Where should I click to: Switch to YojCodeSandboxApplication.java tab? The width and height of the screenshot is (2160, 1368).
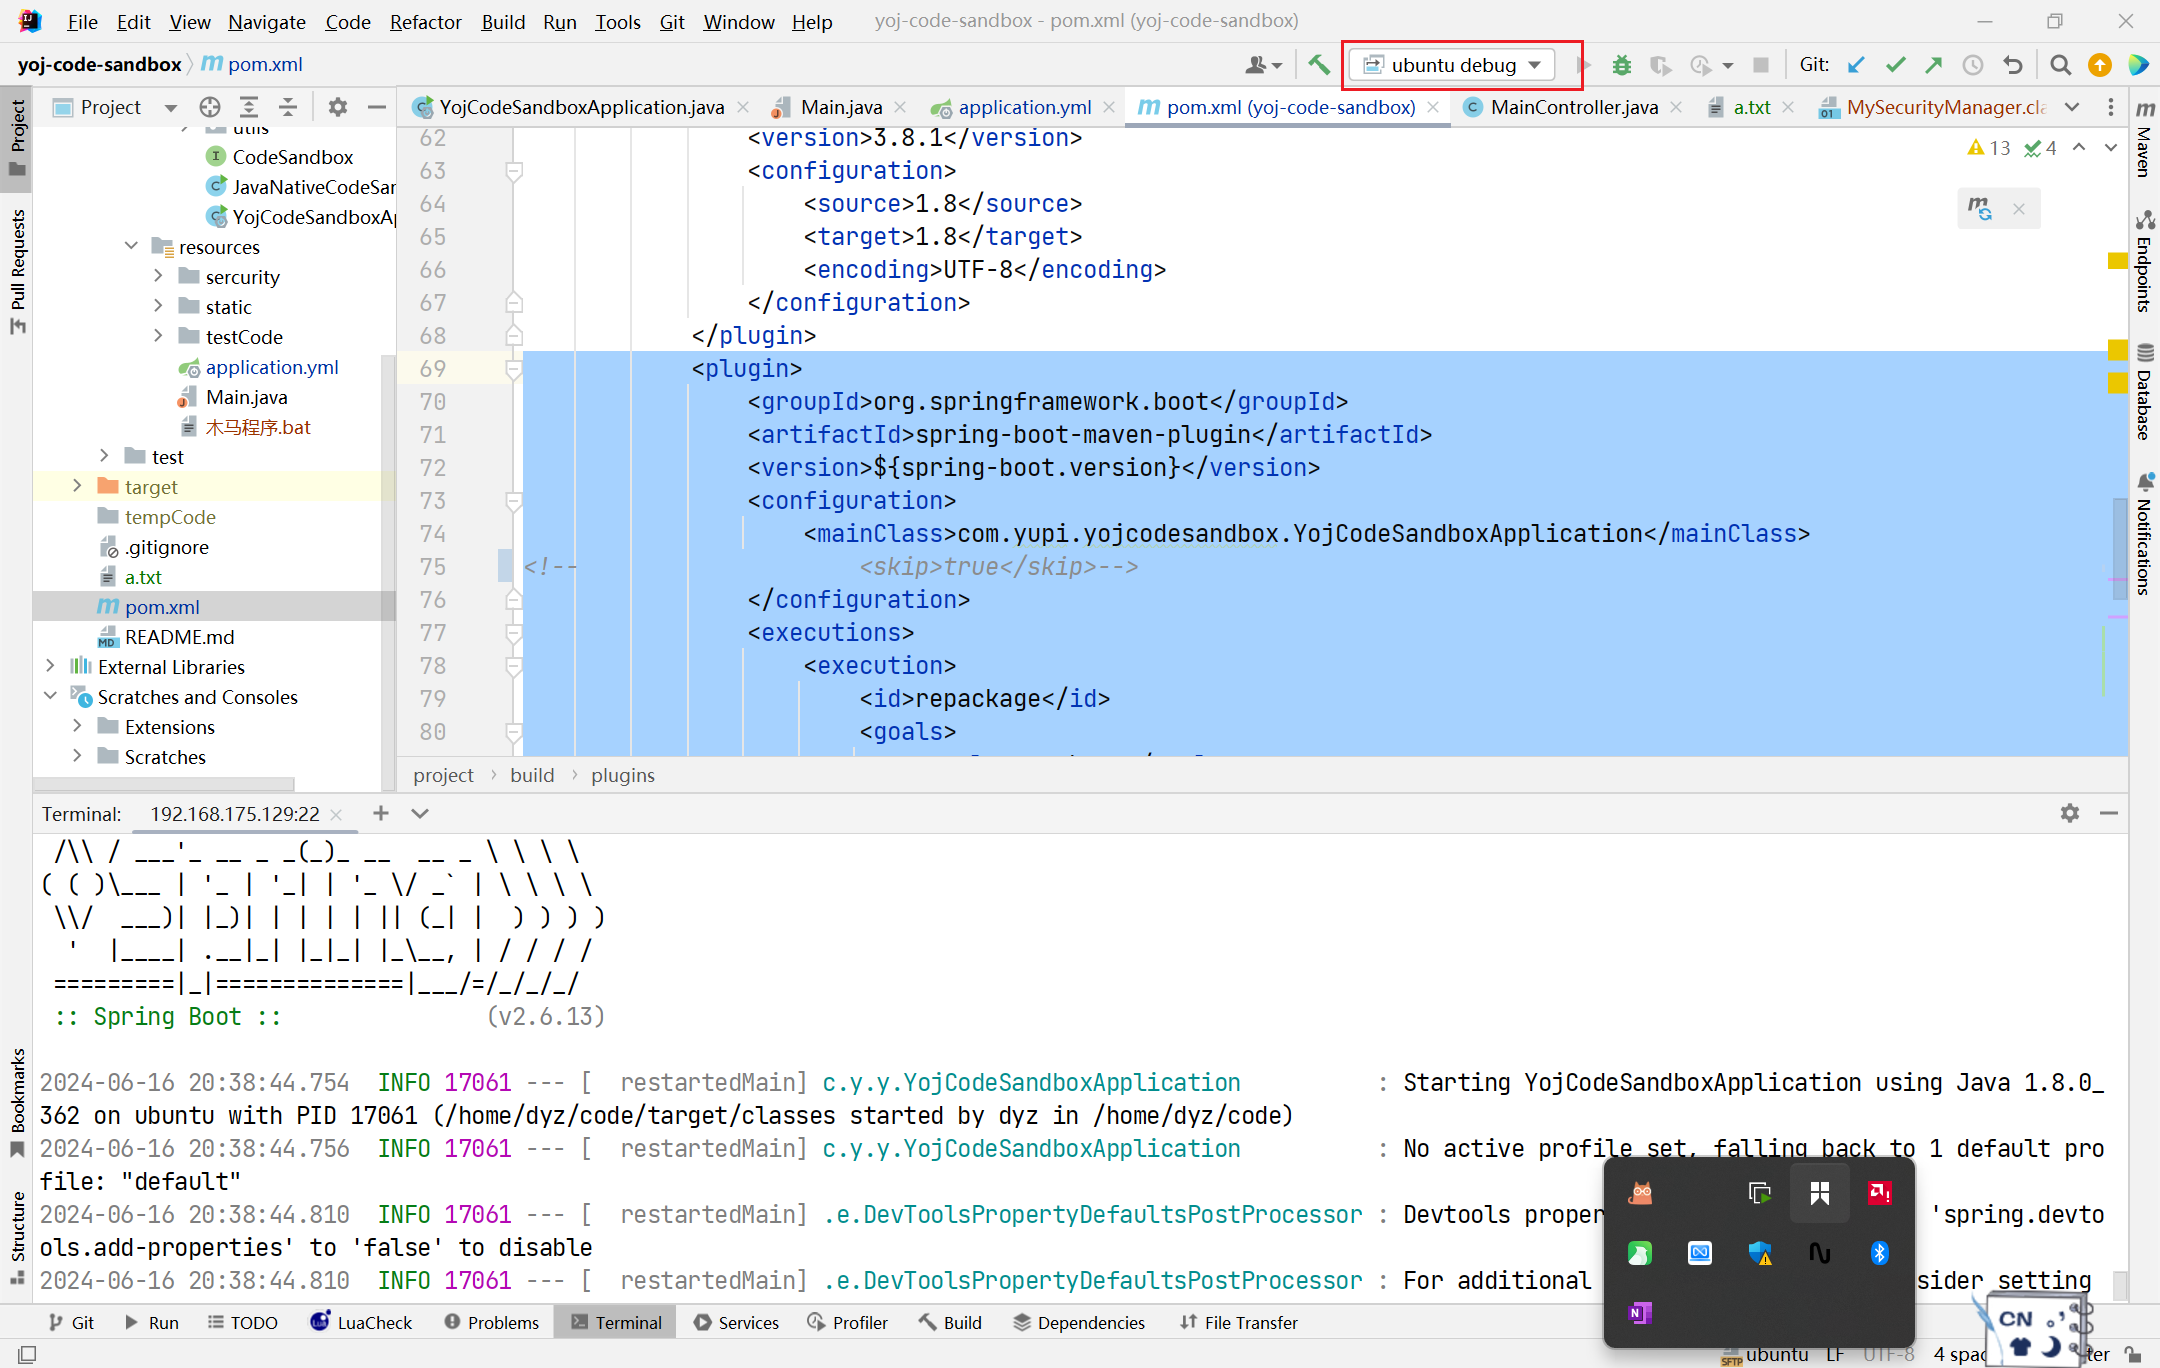click(581, 107)
